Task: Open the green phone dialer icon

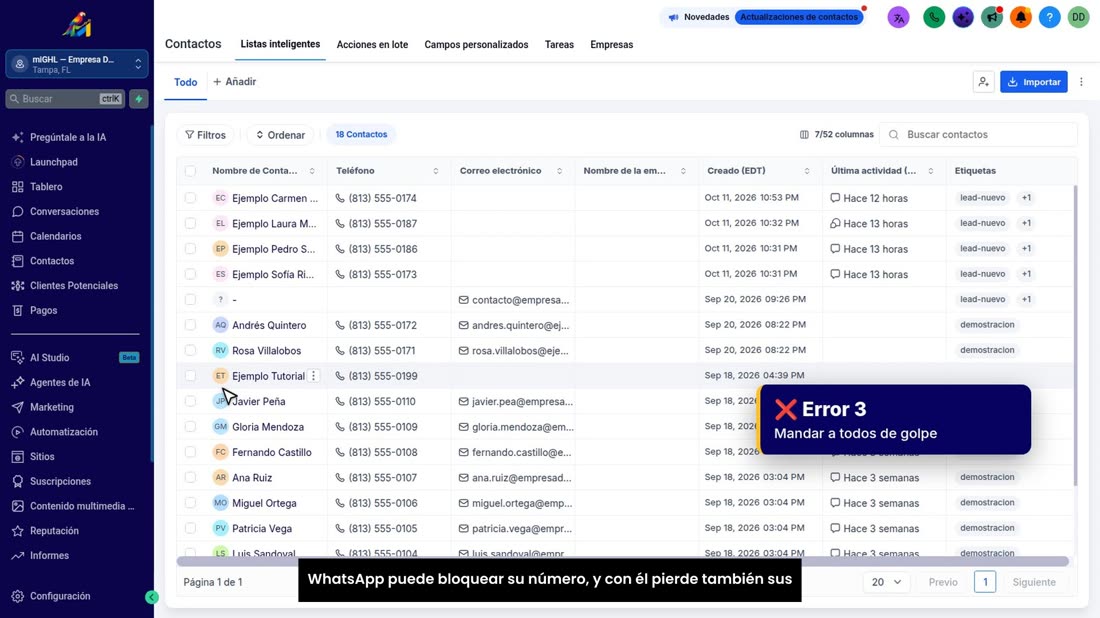Action: [x=934, y=18]
